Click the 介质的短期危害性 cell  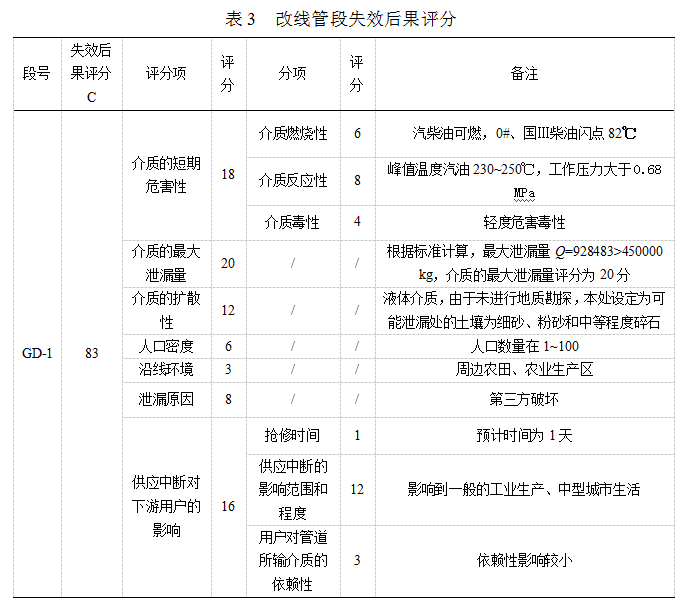click(x=166, y=174)
